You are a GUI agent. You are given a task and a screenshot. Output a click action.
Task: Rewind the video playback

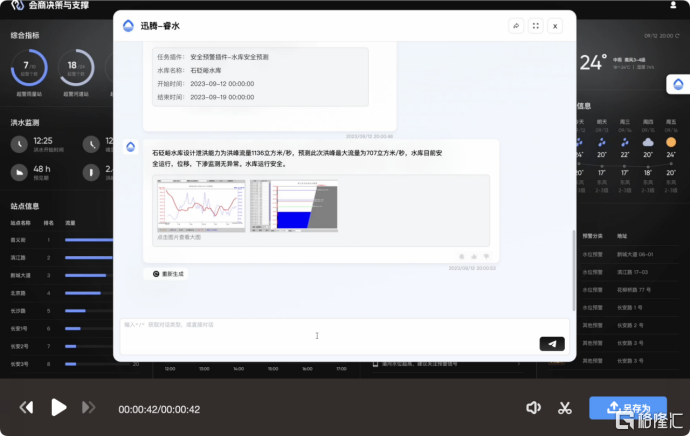[x=27, y=407]
